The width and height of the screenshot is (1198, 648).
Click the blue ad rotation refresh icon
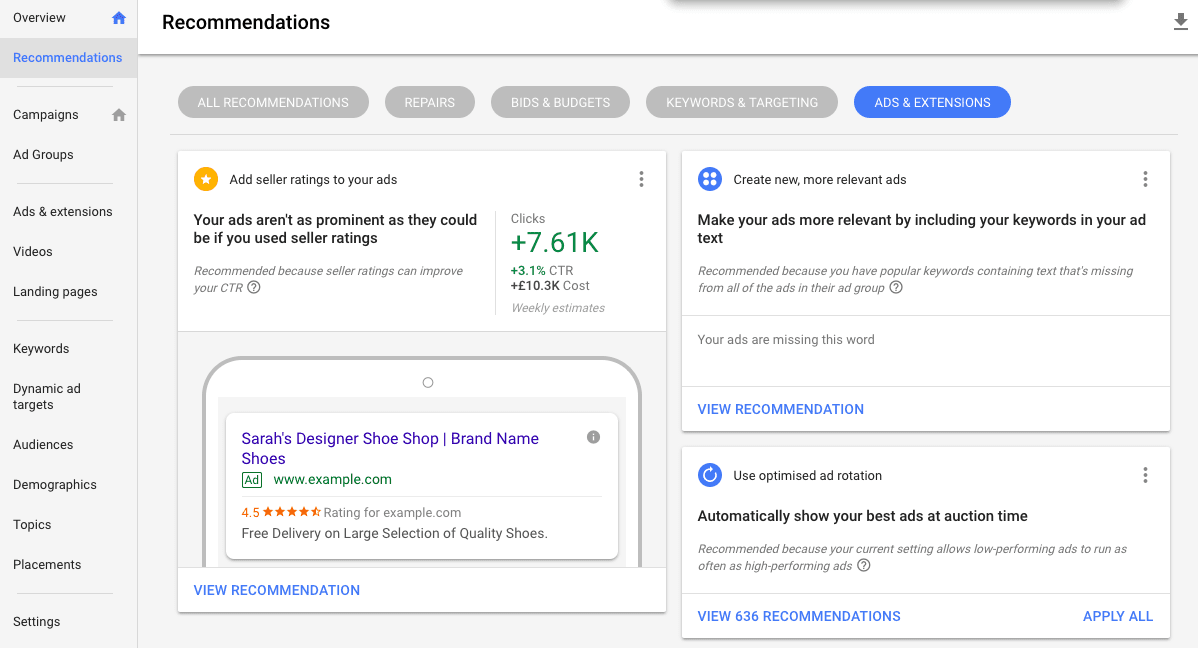tap(710, 475)
